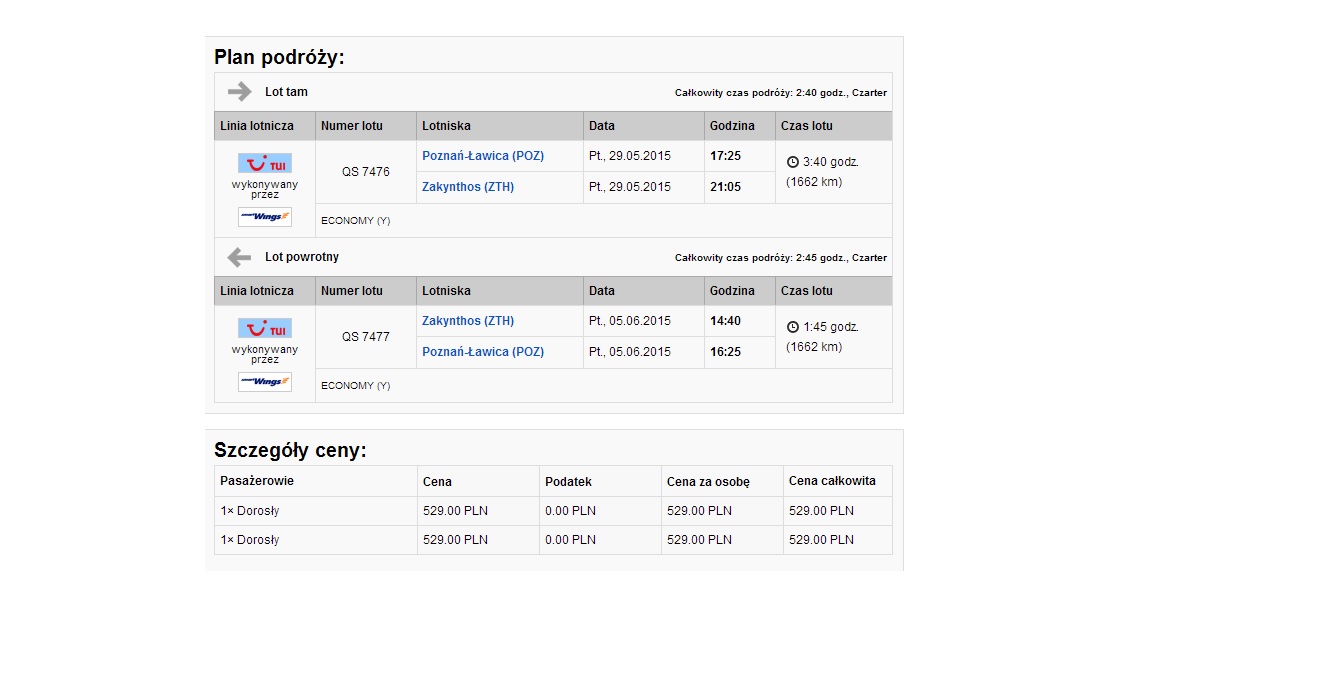The width and height of the screenshot is (1335, 691).
Task: Click the Szczegóły ceny heading
Action: [x=290, y=451]
